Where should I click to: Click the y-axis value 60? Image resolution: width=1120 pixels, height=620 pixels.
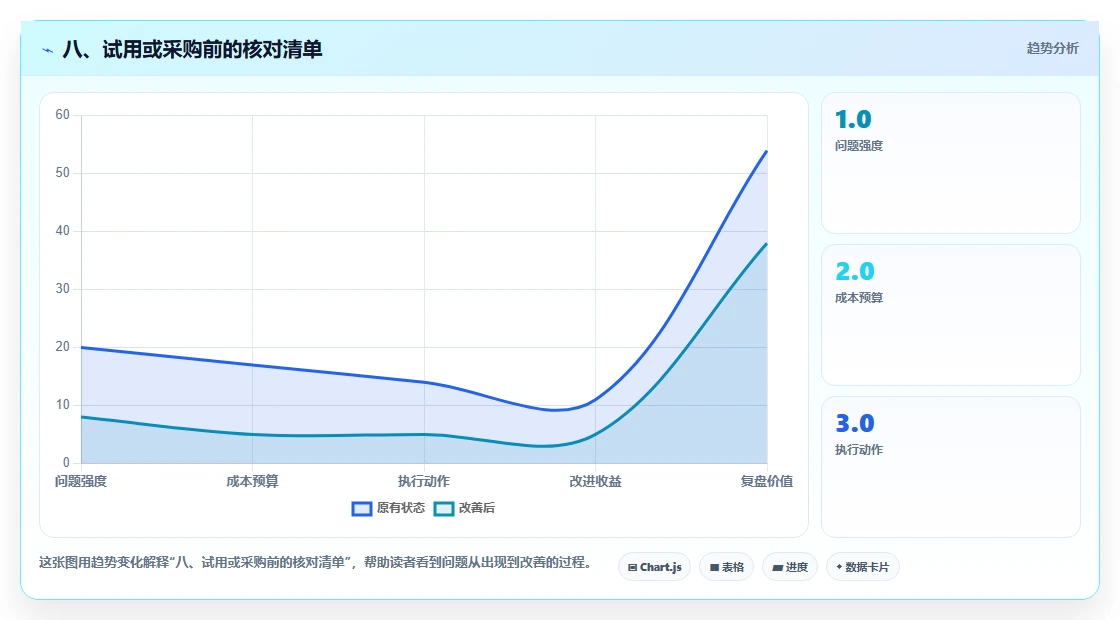tap(63, 115)
